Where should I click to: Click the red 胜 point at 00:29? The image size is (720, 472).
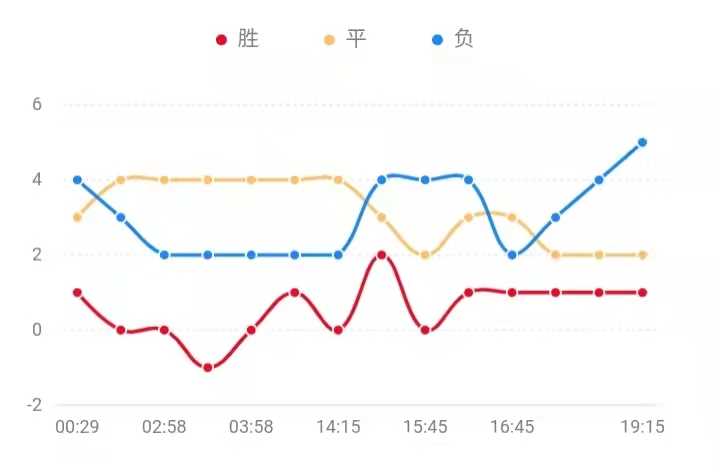click(77, 293)
